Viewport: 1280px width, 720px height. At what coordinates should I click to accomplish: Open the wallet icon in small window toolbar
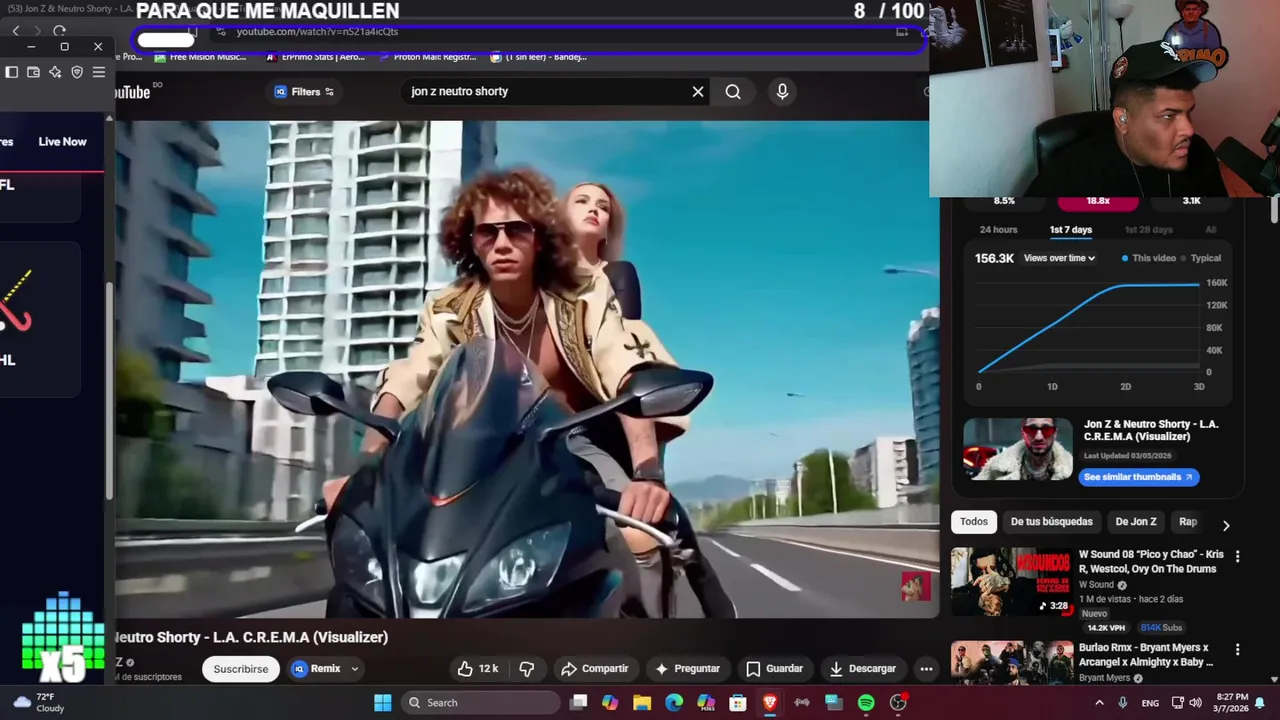coord(33,72)
